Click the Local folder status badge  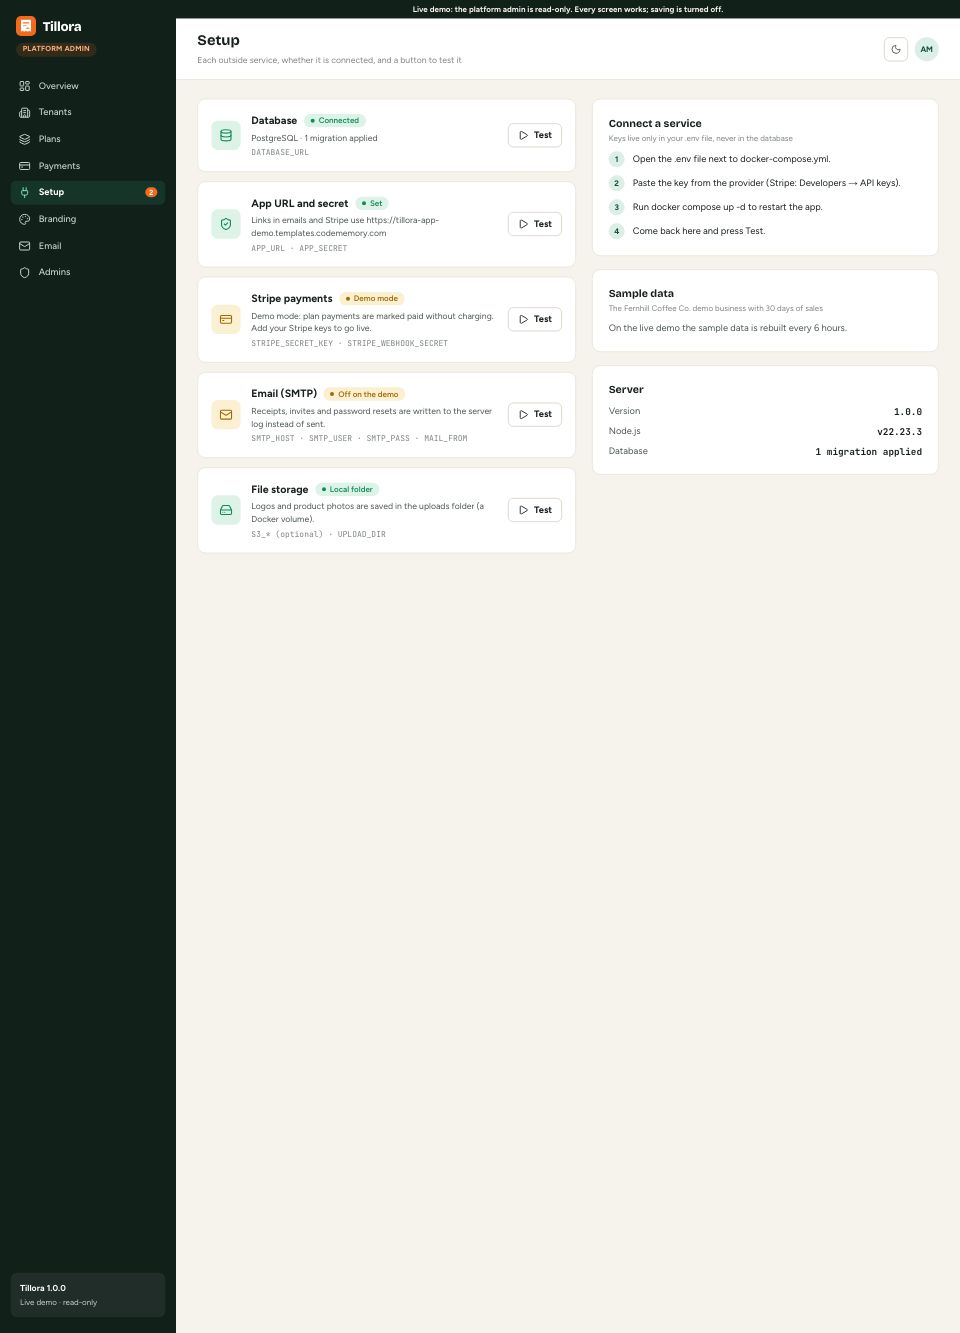pyautogui.click(x=347, y=489)
